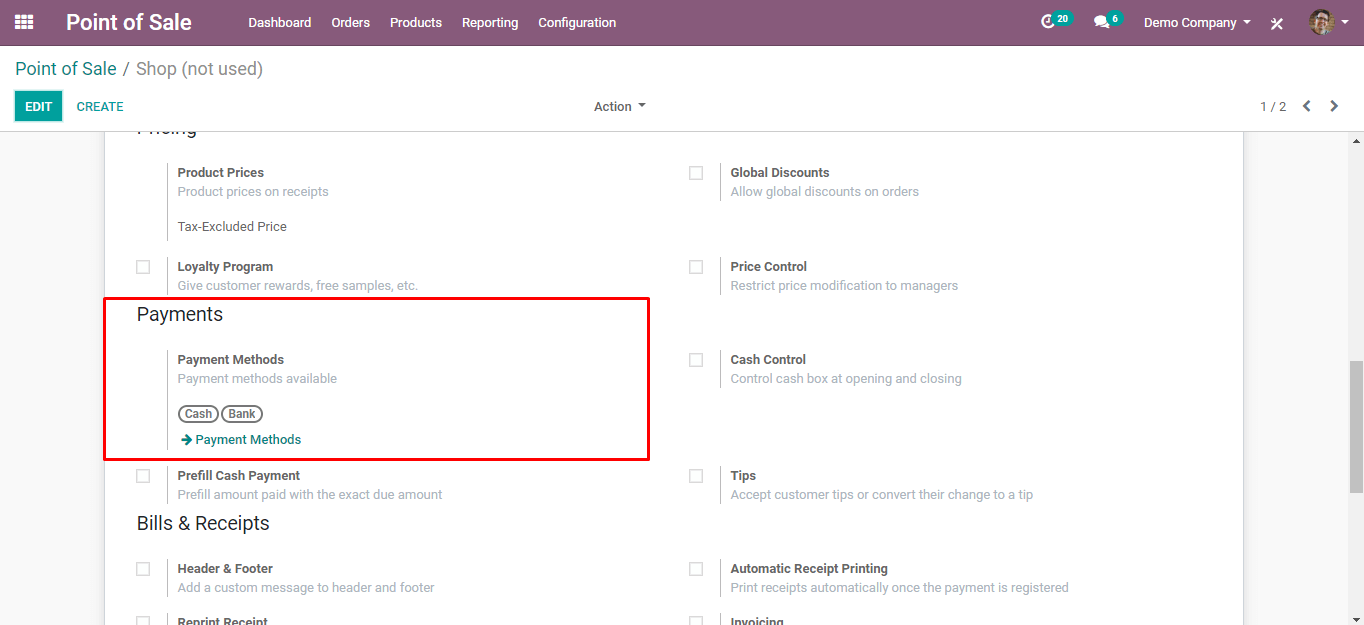The width and height of the screenshot is (1364, 625).
Task: Follow the Payment Methods arrow link
Action: (x=241, y=440)
